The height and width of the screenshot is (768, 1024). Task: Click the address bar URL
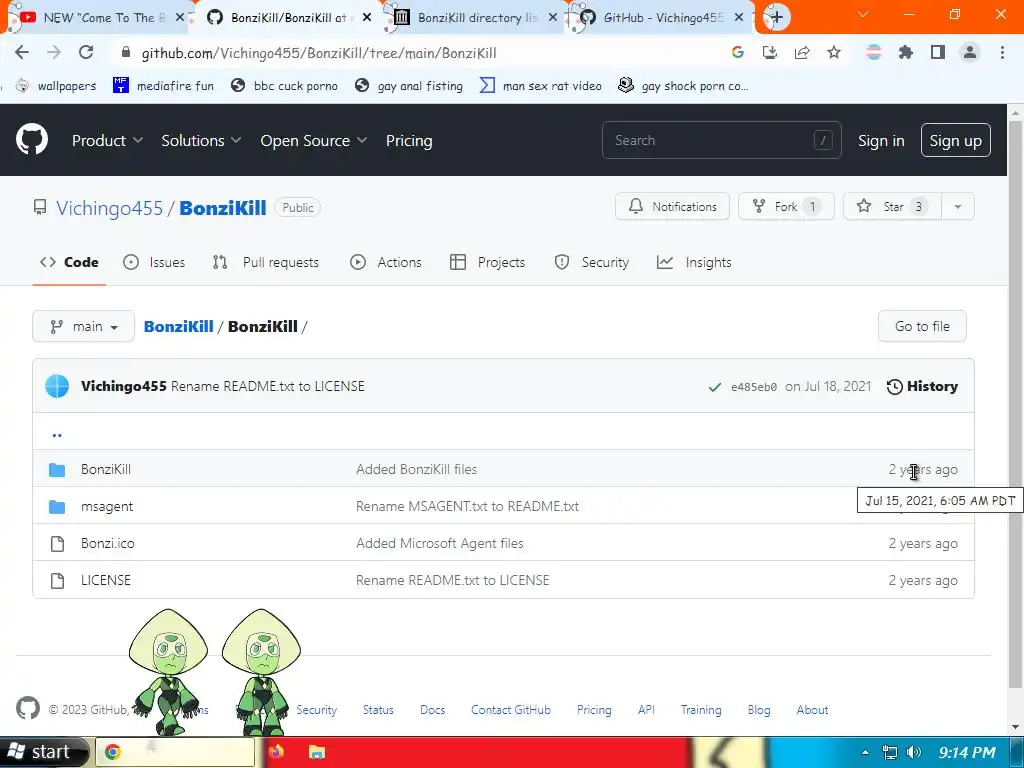(x=319, y=53)
